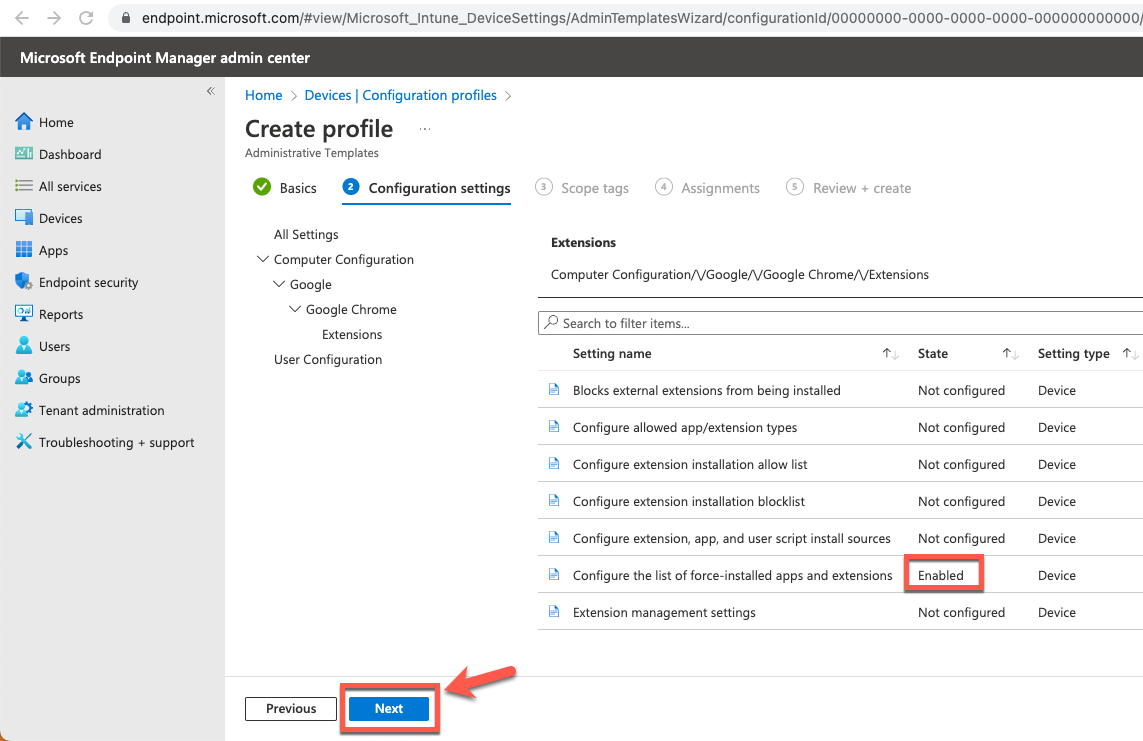Sort by Setting name arrows
Viewport: 1143px width, 741px height.
tap(890, 353)
